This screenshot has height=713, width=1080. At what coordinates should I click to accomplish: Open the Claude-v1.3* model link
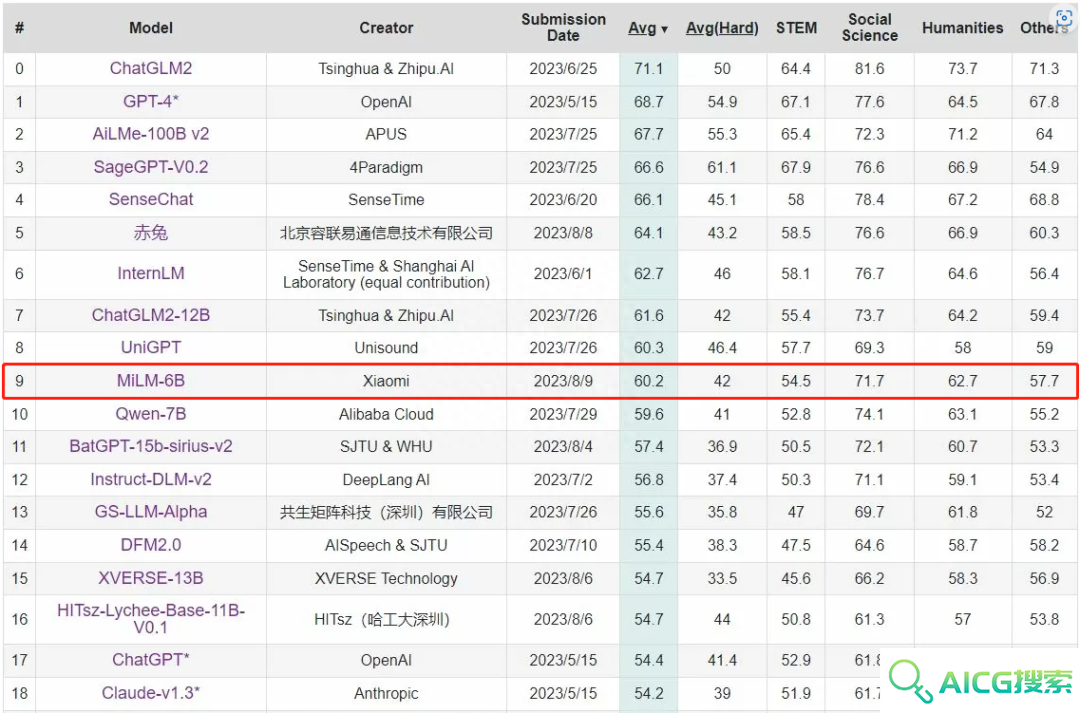151,692
